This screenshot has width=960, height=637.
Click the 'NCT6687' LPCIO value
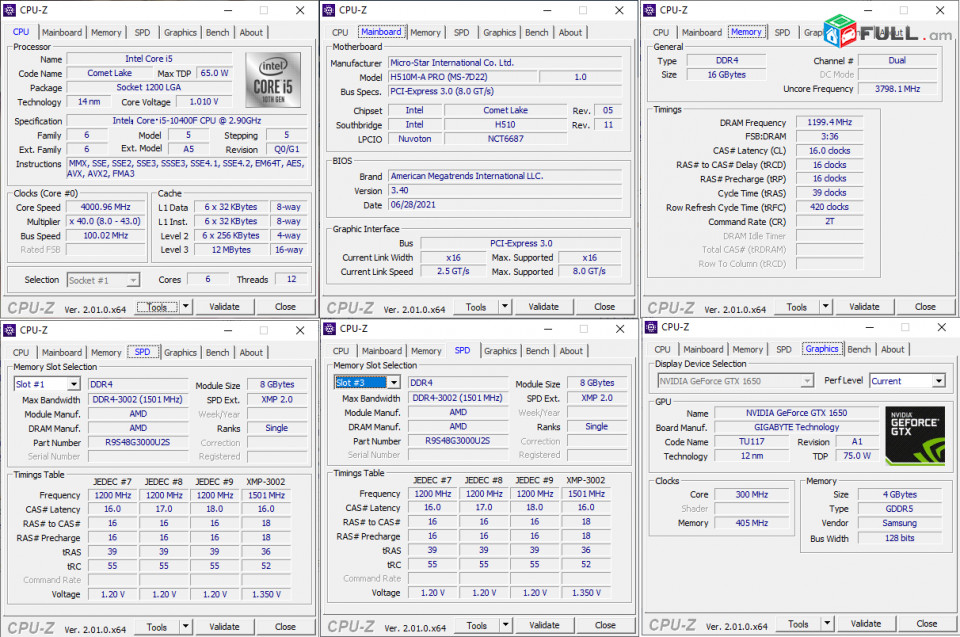click(505, 139)
